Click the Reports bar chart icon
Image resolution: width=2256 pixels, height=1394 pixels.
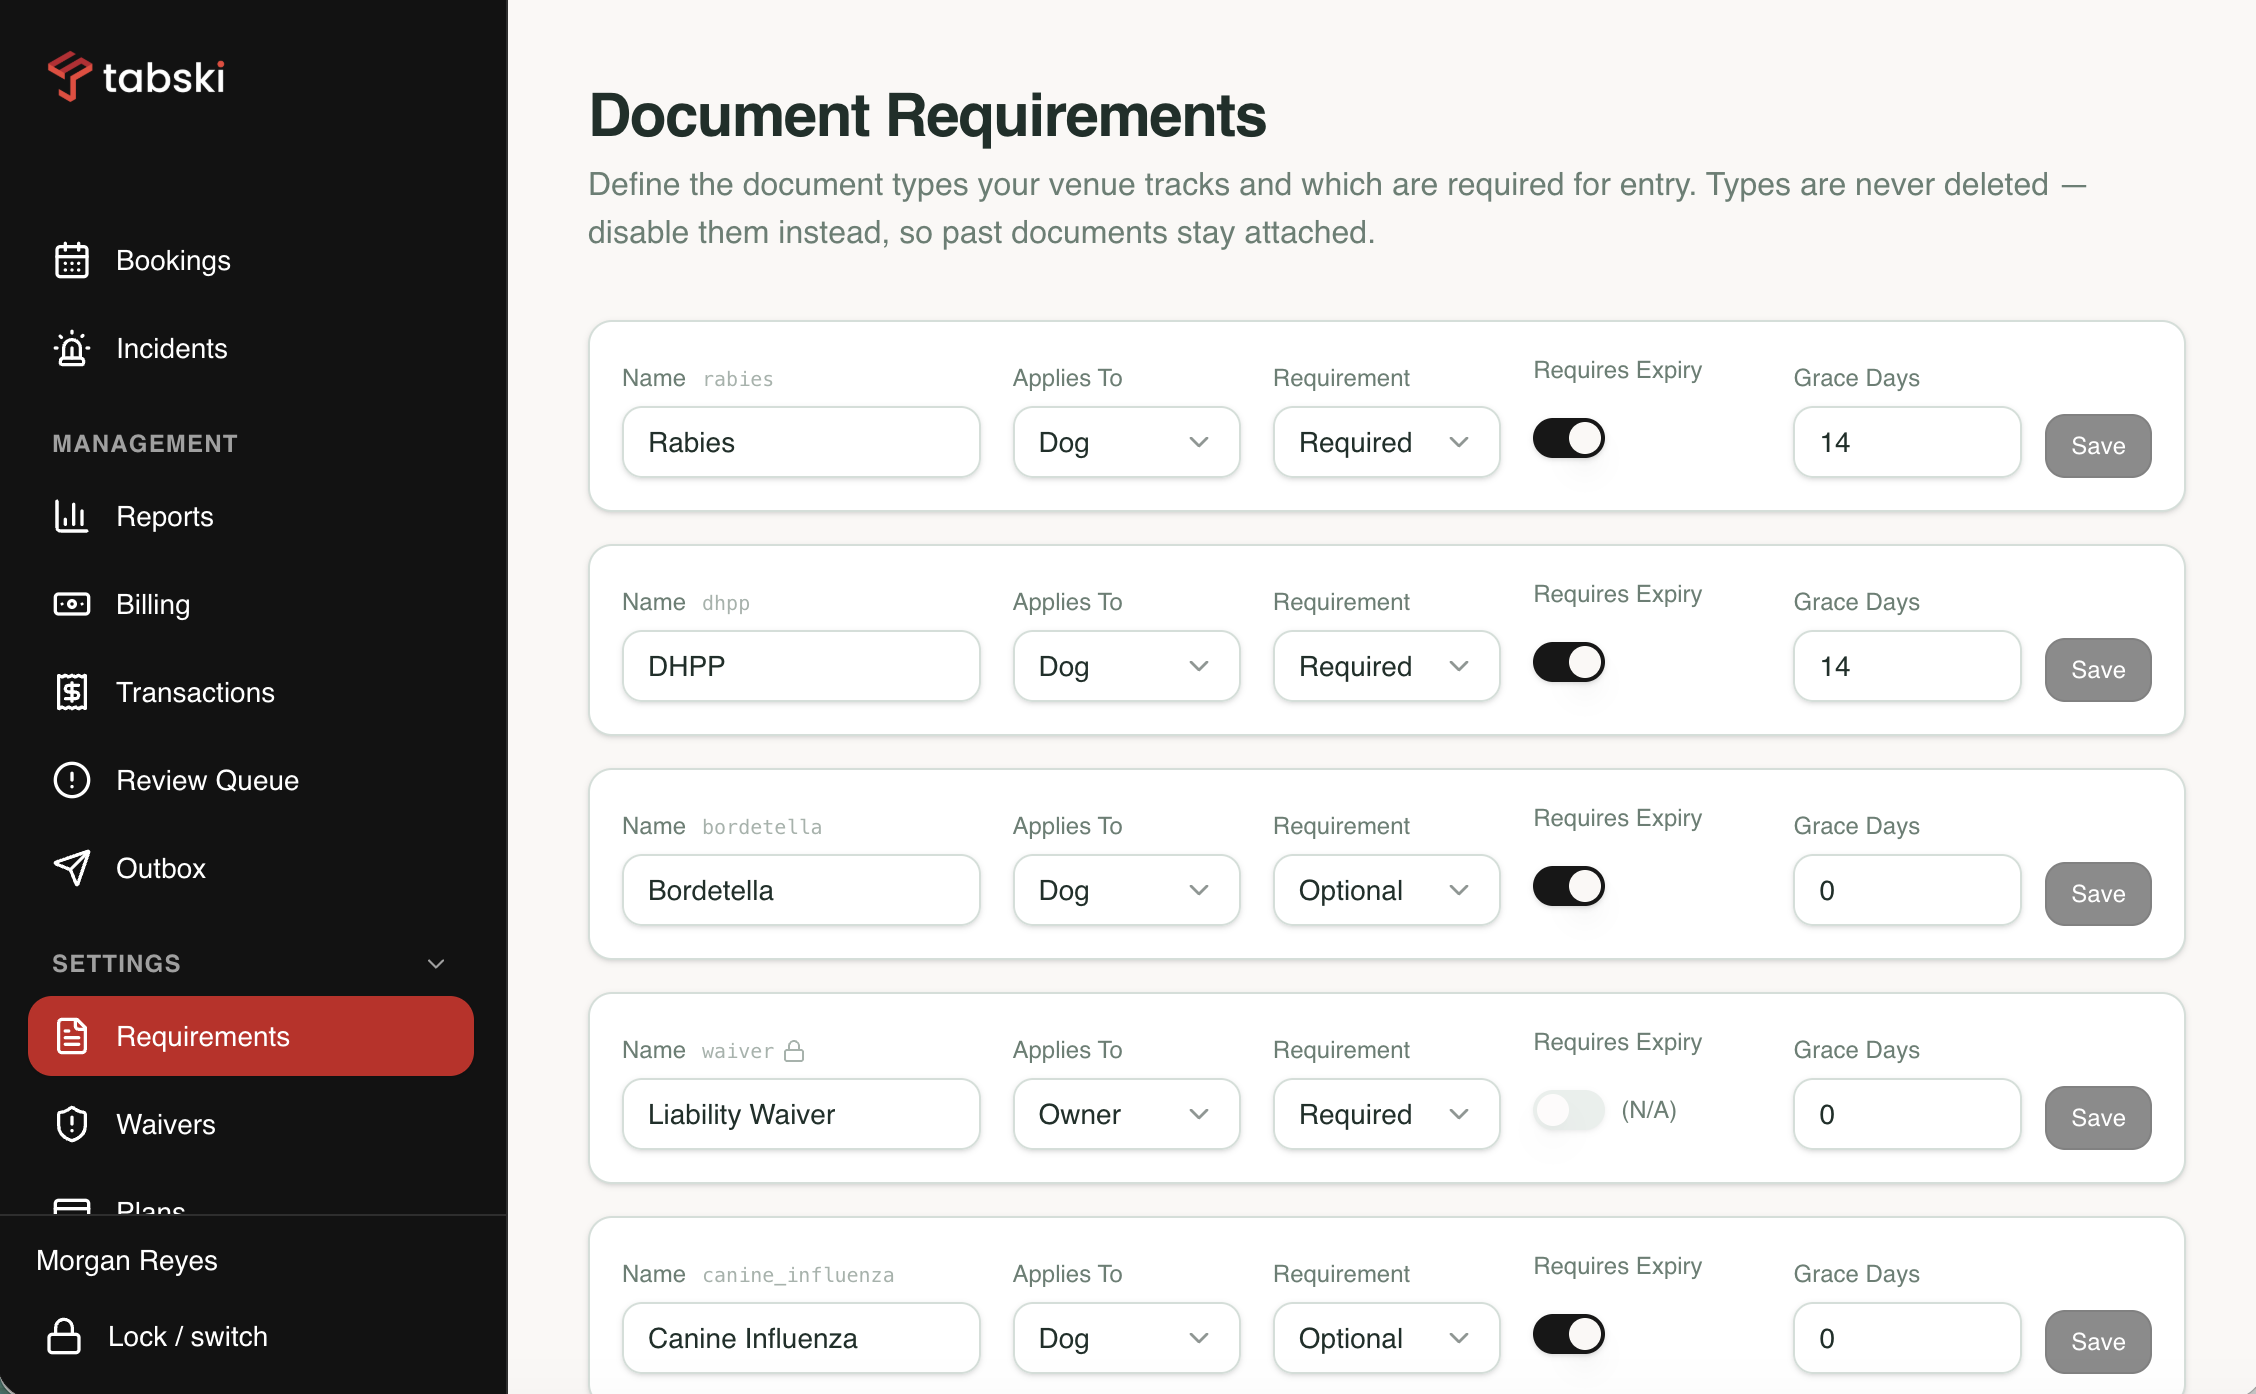coord(72,516)
